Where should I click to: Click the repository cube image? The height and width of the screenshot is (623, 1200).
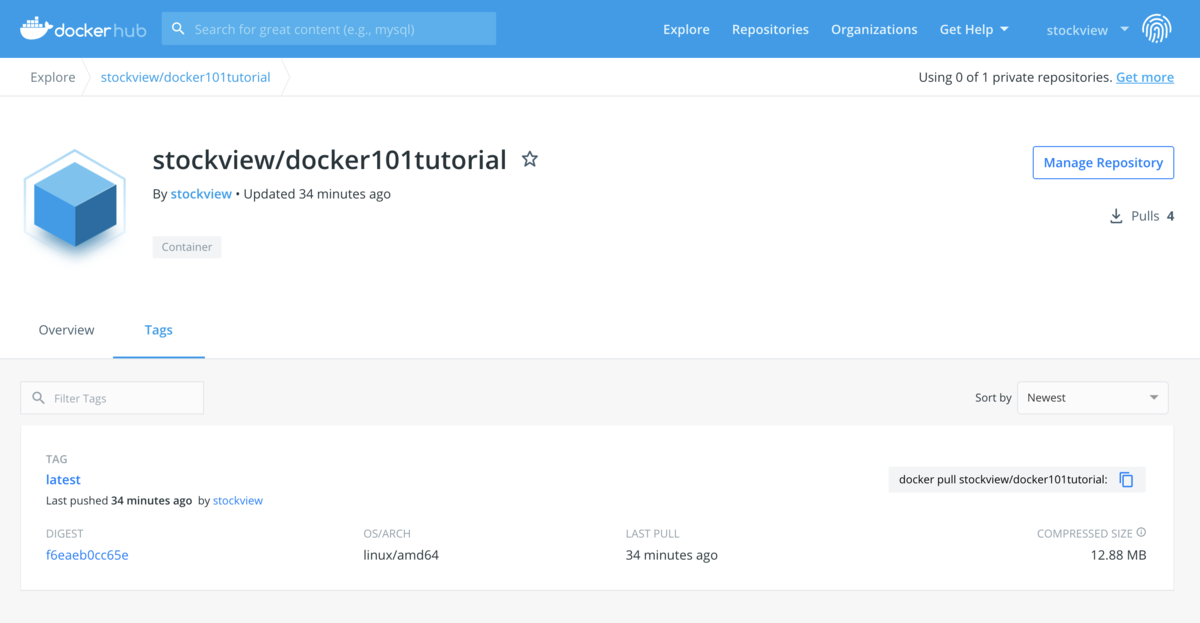[75, 205]
